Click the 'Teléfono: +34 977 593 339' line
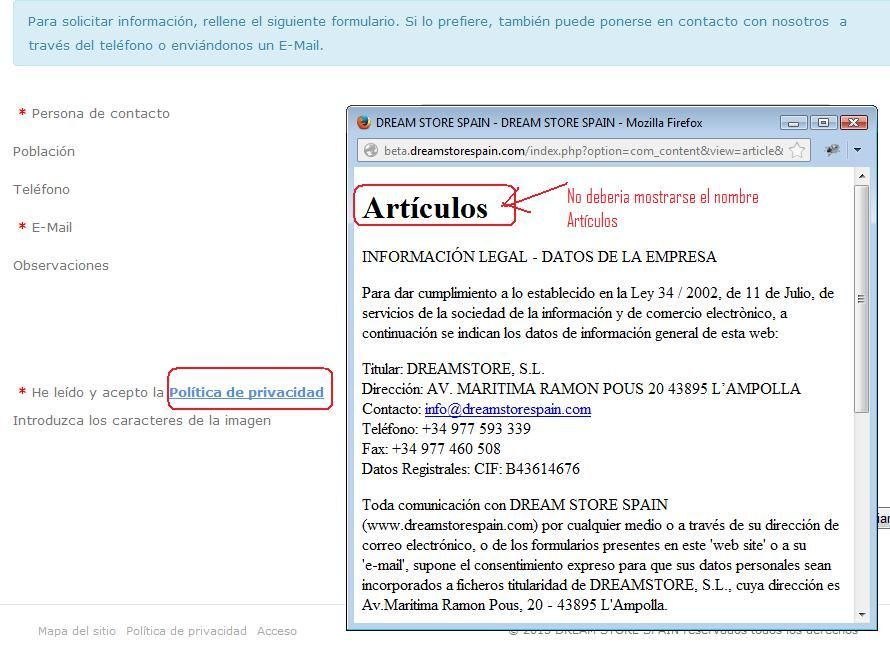 coord(446,429)
